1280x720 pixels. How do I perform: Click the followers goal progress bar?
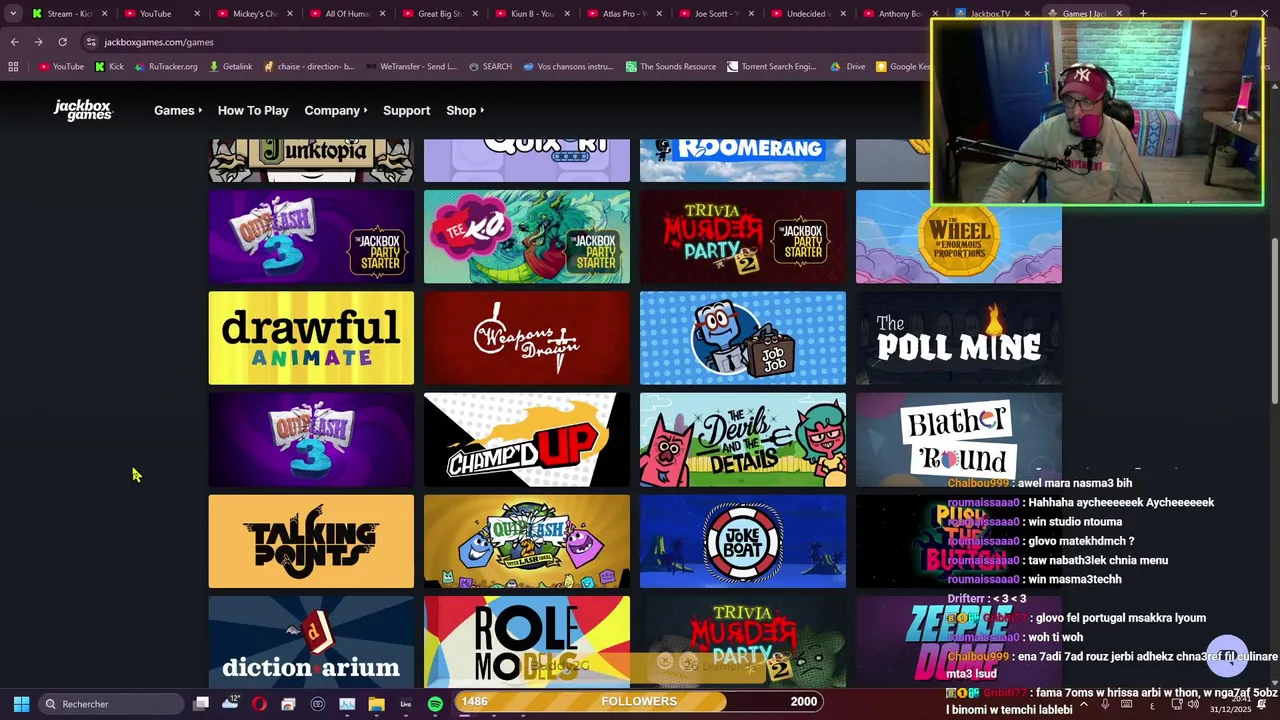[x=639, y=701]
